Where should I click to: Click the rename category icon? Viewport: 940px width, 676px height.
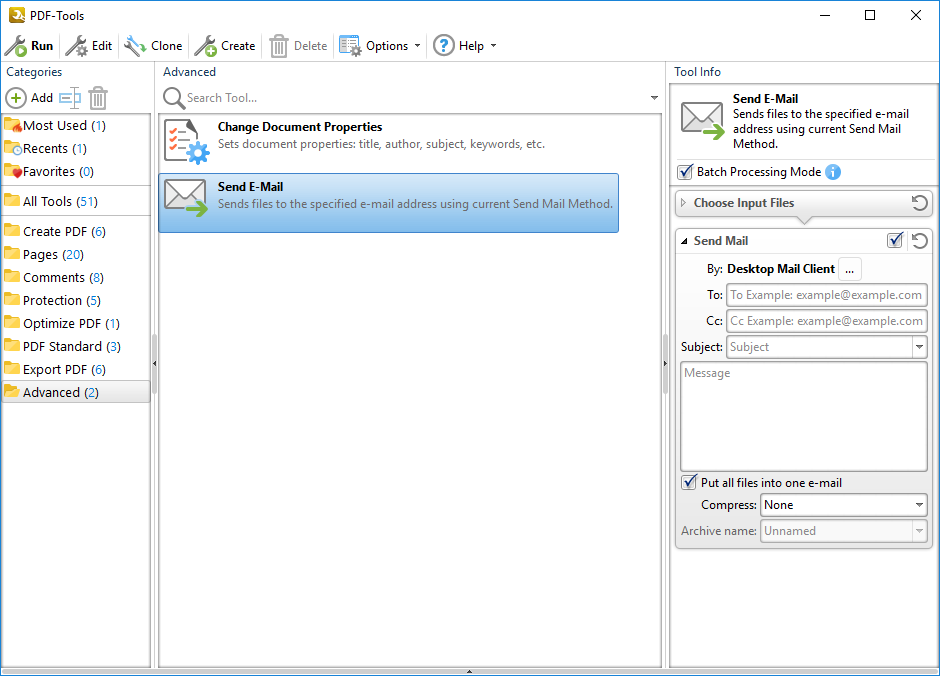pos(69,98)
